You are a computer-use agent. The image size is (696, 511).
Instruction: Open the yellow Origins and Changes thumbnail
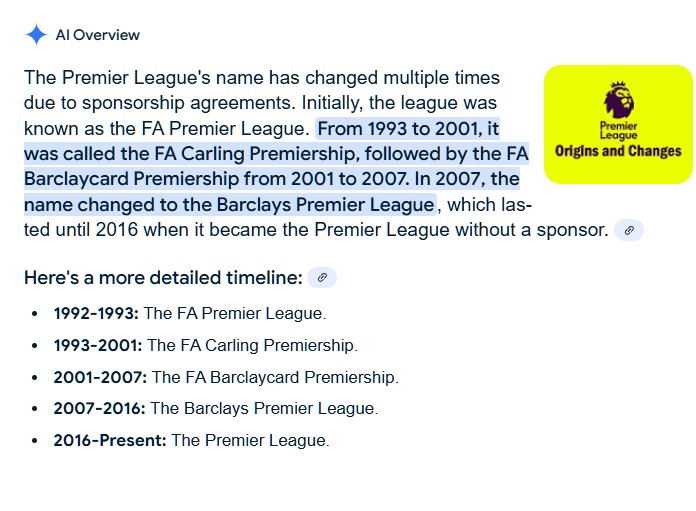(x=618, y=124)
